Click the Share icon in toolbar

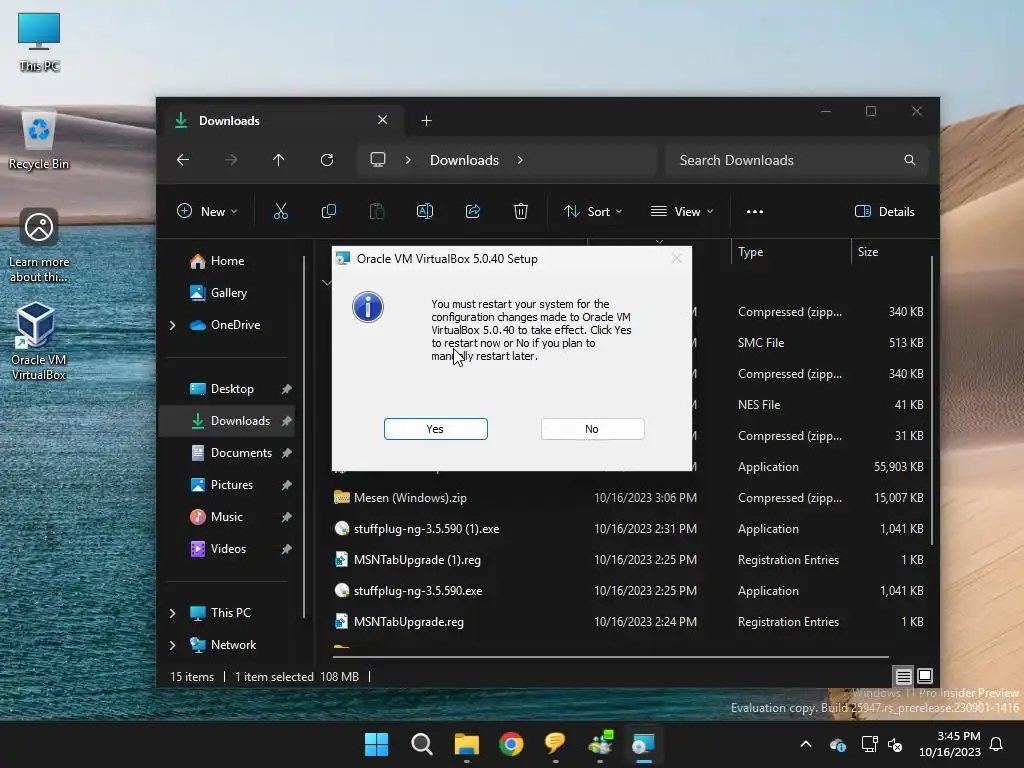pyautogui.click(x=473, y=211)
